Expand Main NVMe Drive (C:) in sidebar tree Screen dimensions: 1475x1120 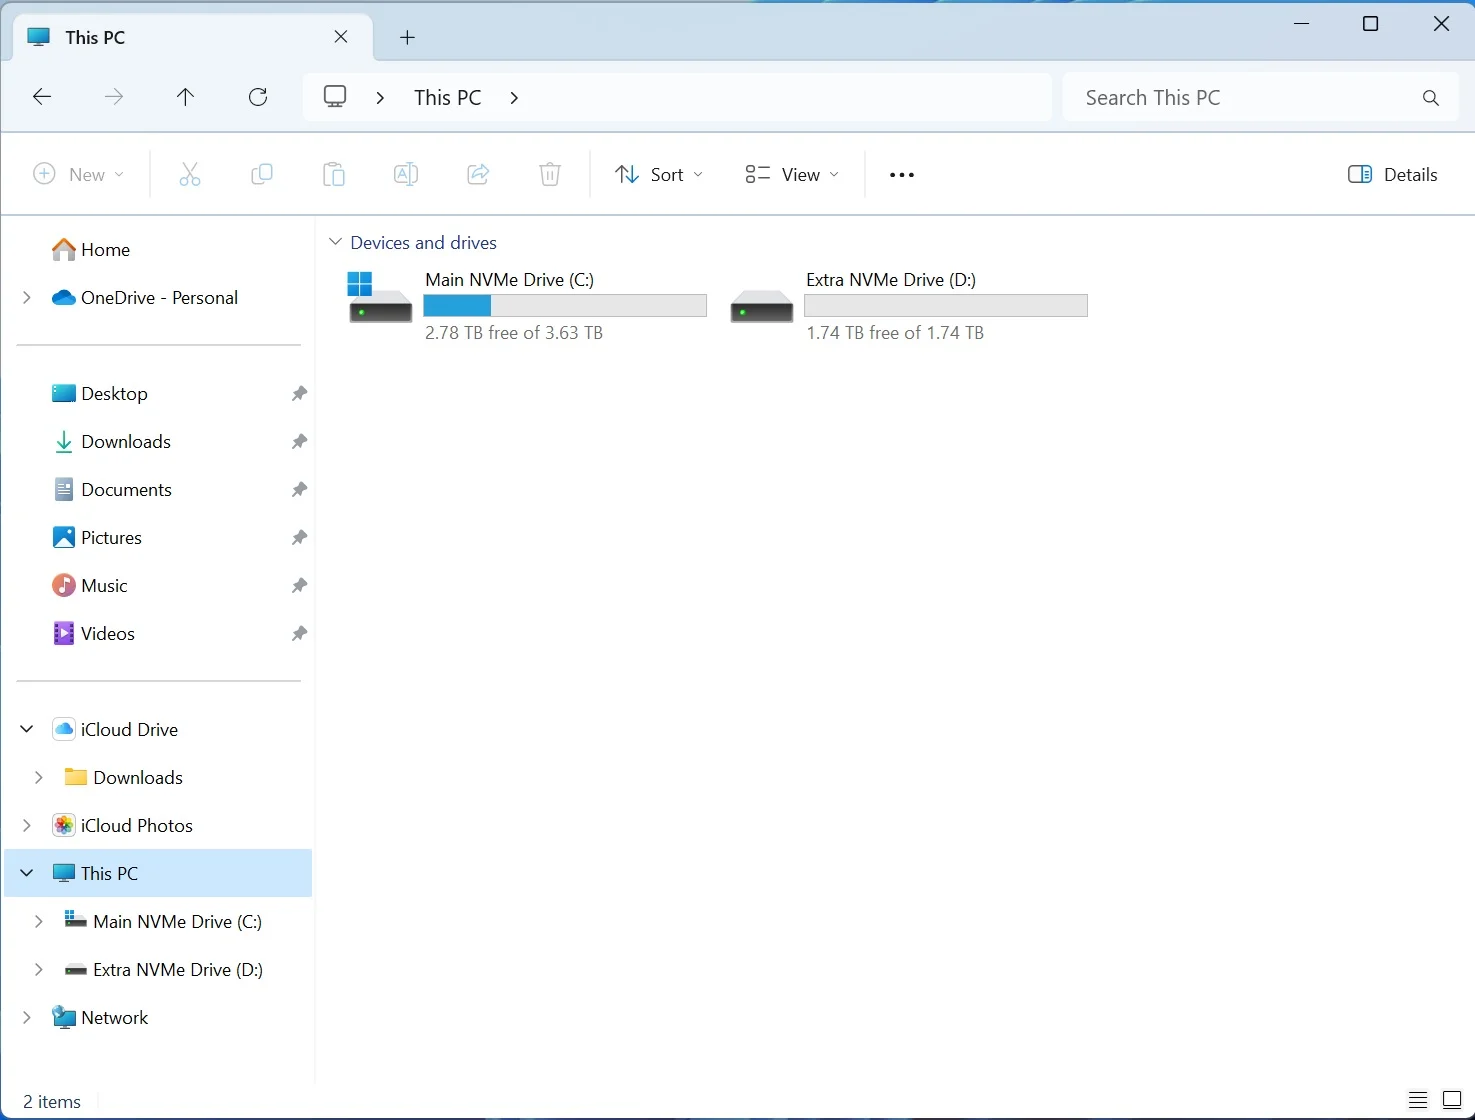38,921
